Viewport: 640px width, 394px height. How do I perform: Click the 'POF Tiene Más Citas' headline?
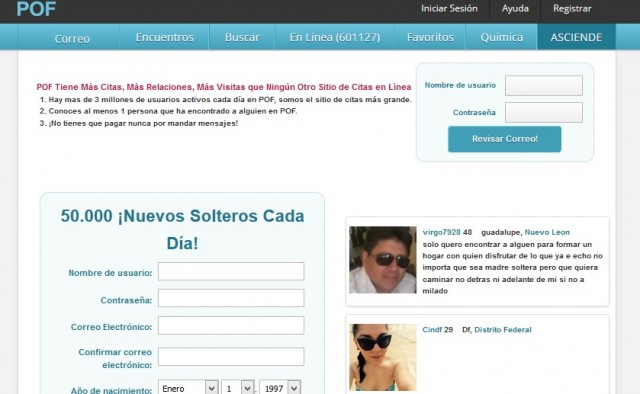pos(224,87)
